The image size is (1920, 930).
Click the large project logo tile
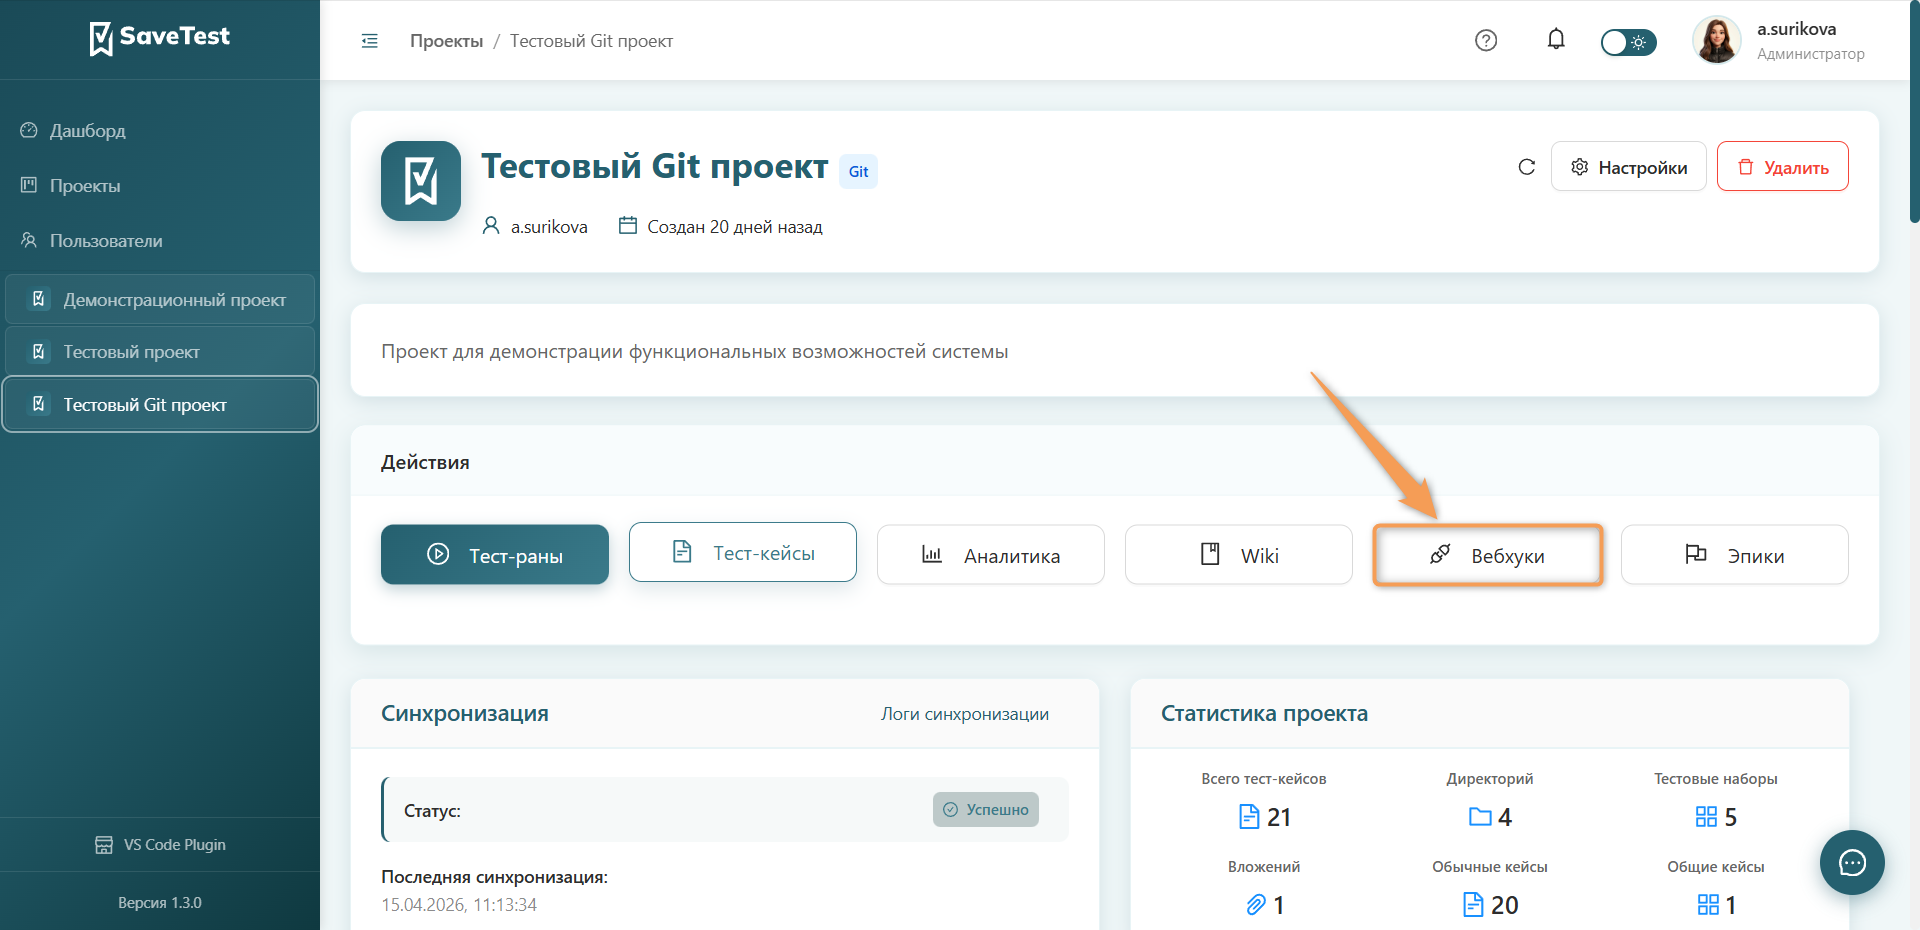(x=421, y=181)
